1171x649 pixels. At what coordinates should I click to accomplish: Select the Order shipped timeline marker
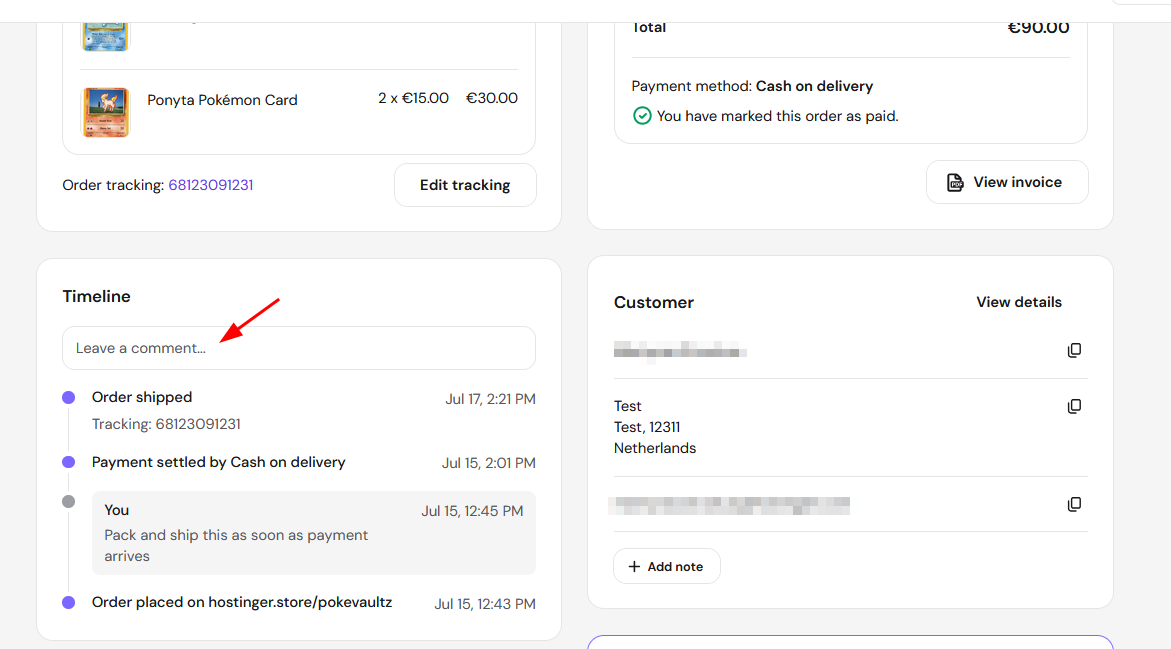[69, 397]
